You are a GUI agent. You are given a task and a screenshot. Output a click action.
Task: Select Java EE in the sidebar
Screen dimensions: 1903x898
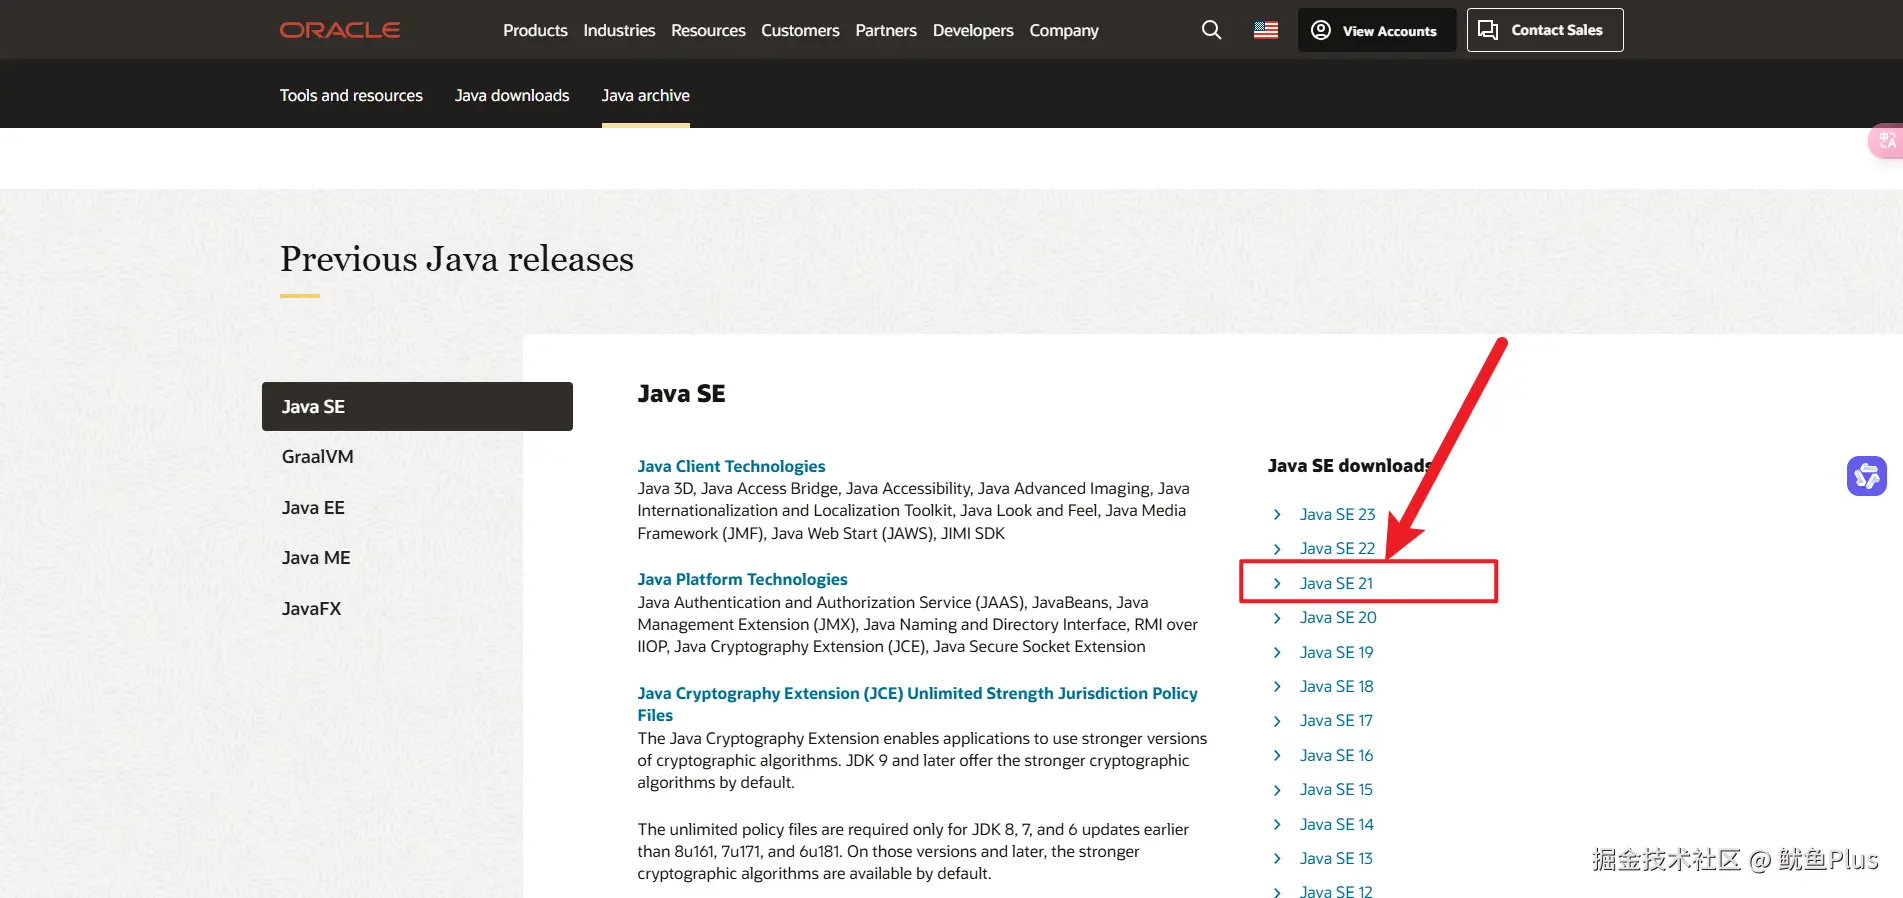click(313, 508)
